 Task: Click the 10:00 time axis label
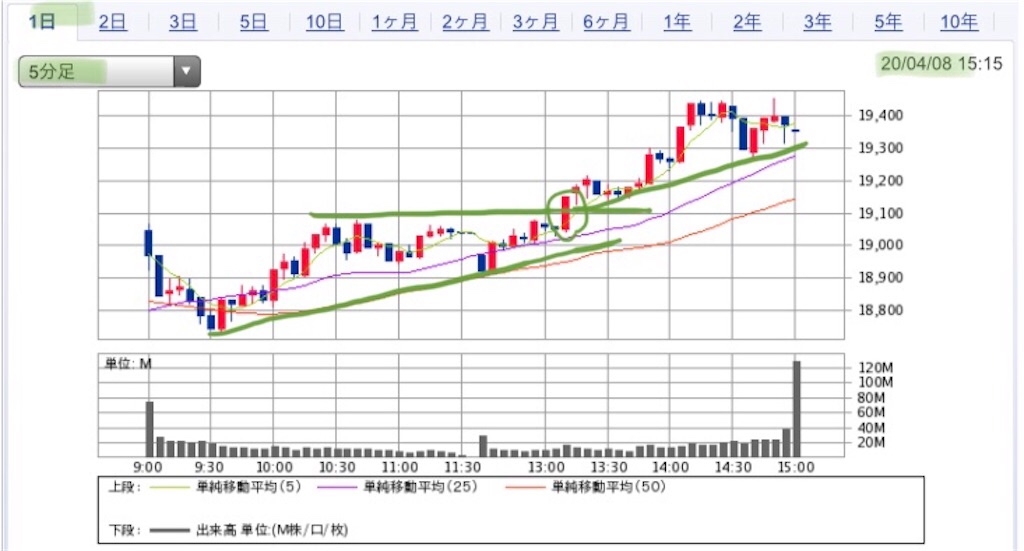274,467
